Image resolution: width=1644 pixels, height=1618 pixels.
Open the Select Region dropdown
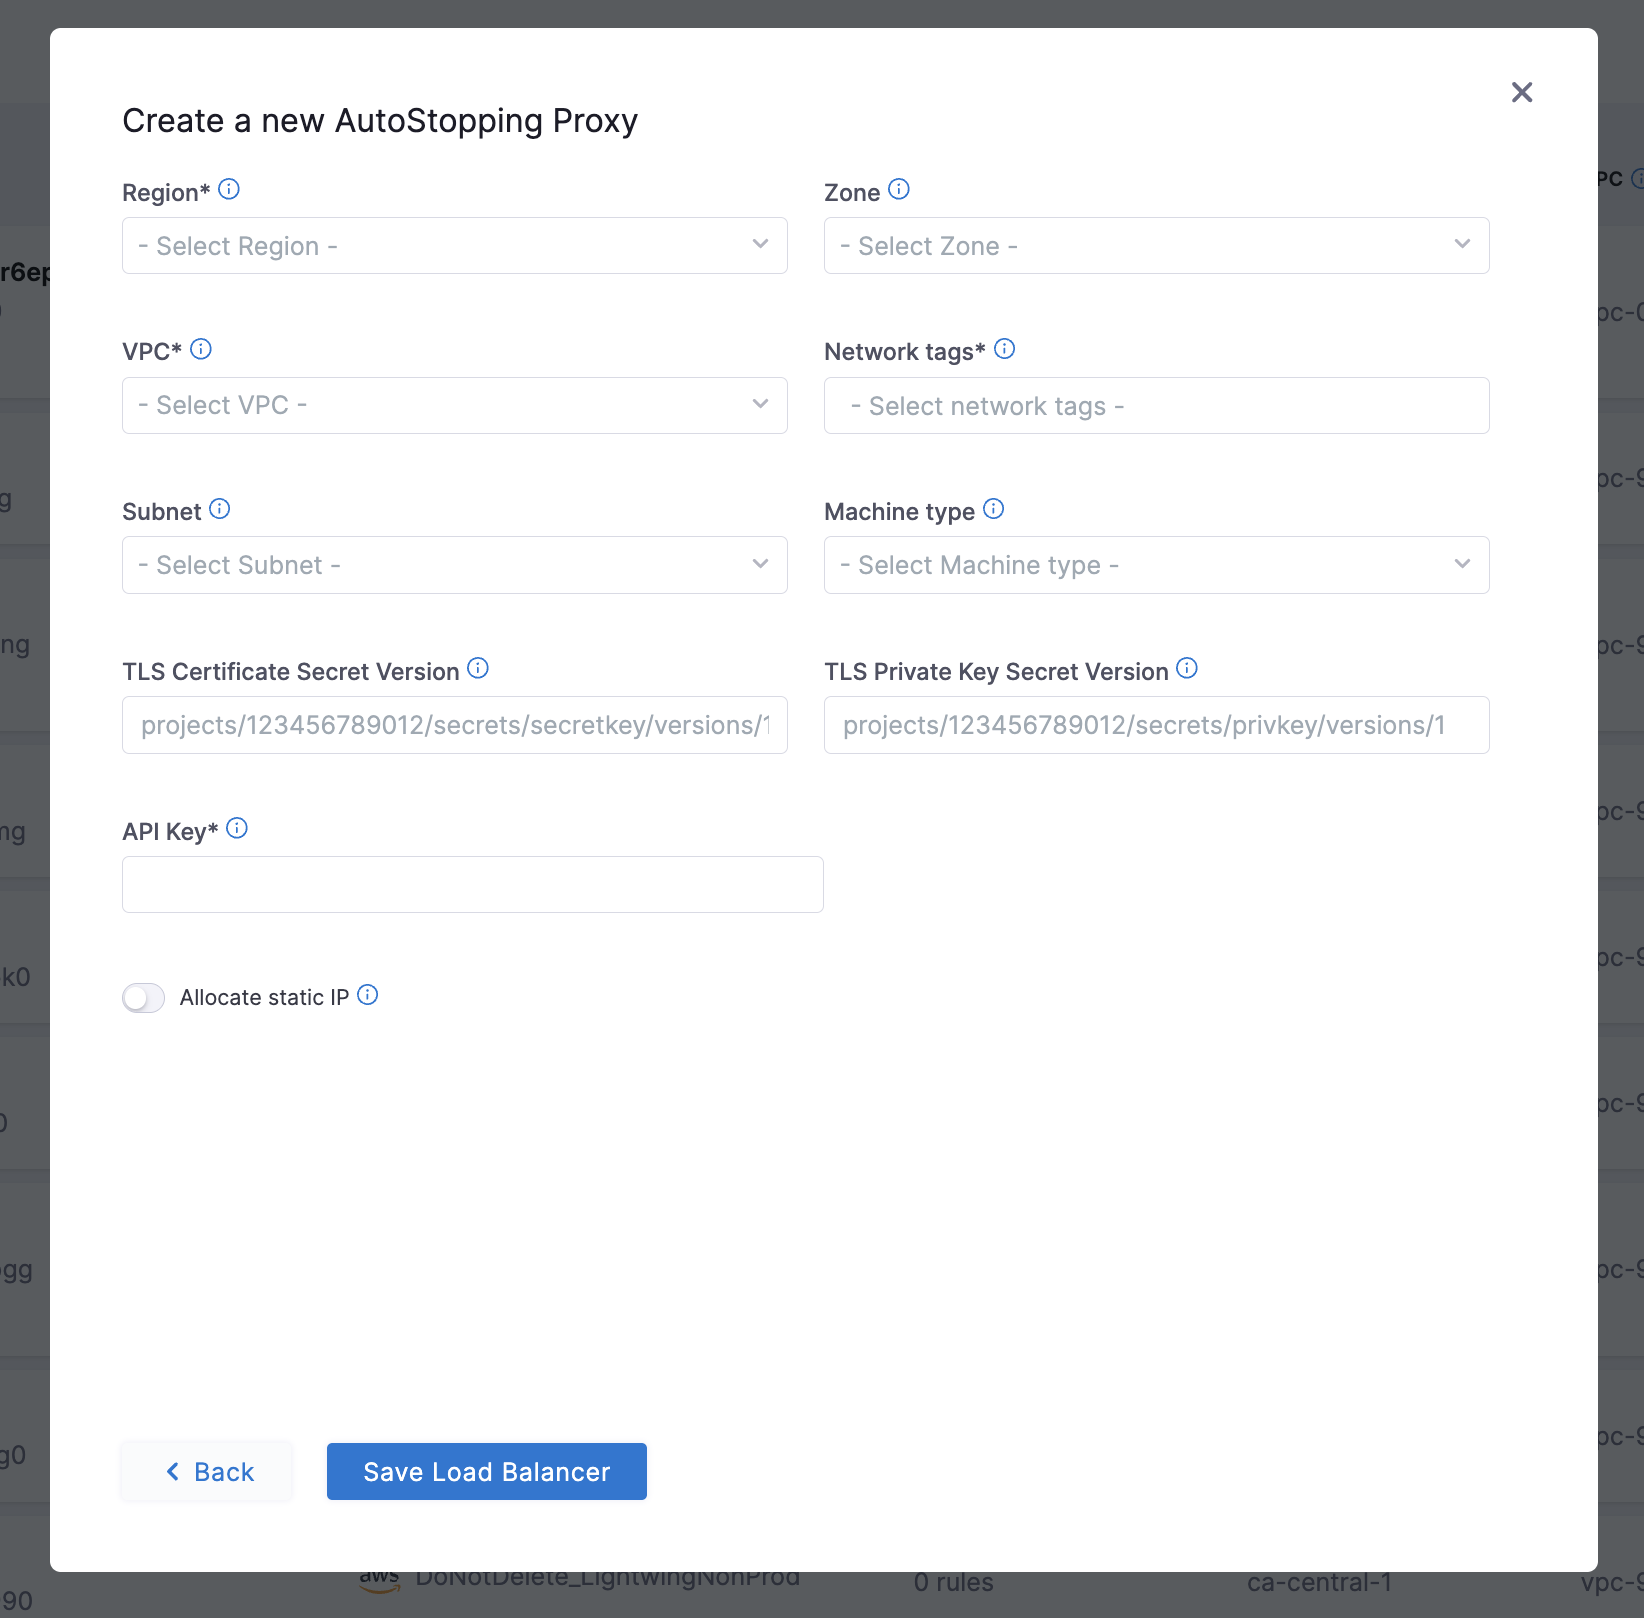click(455, 246)
